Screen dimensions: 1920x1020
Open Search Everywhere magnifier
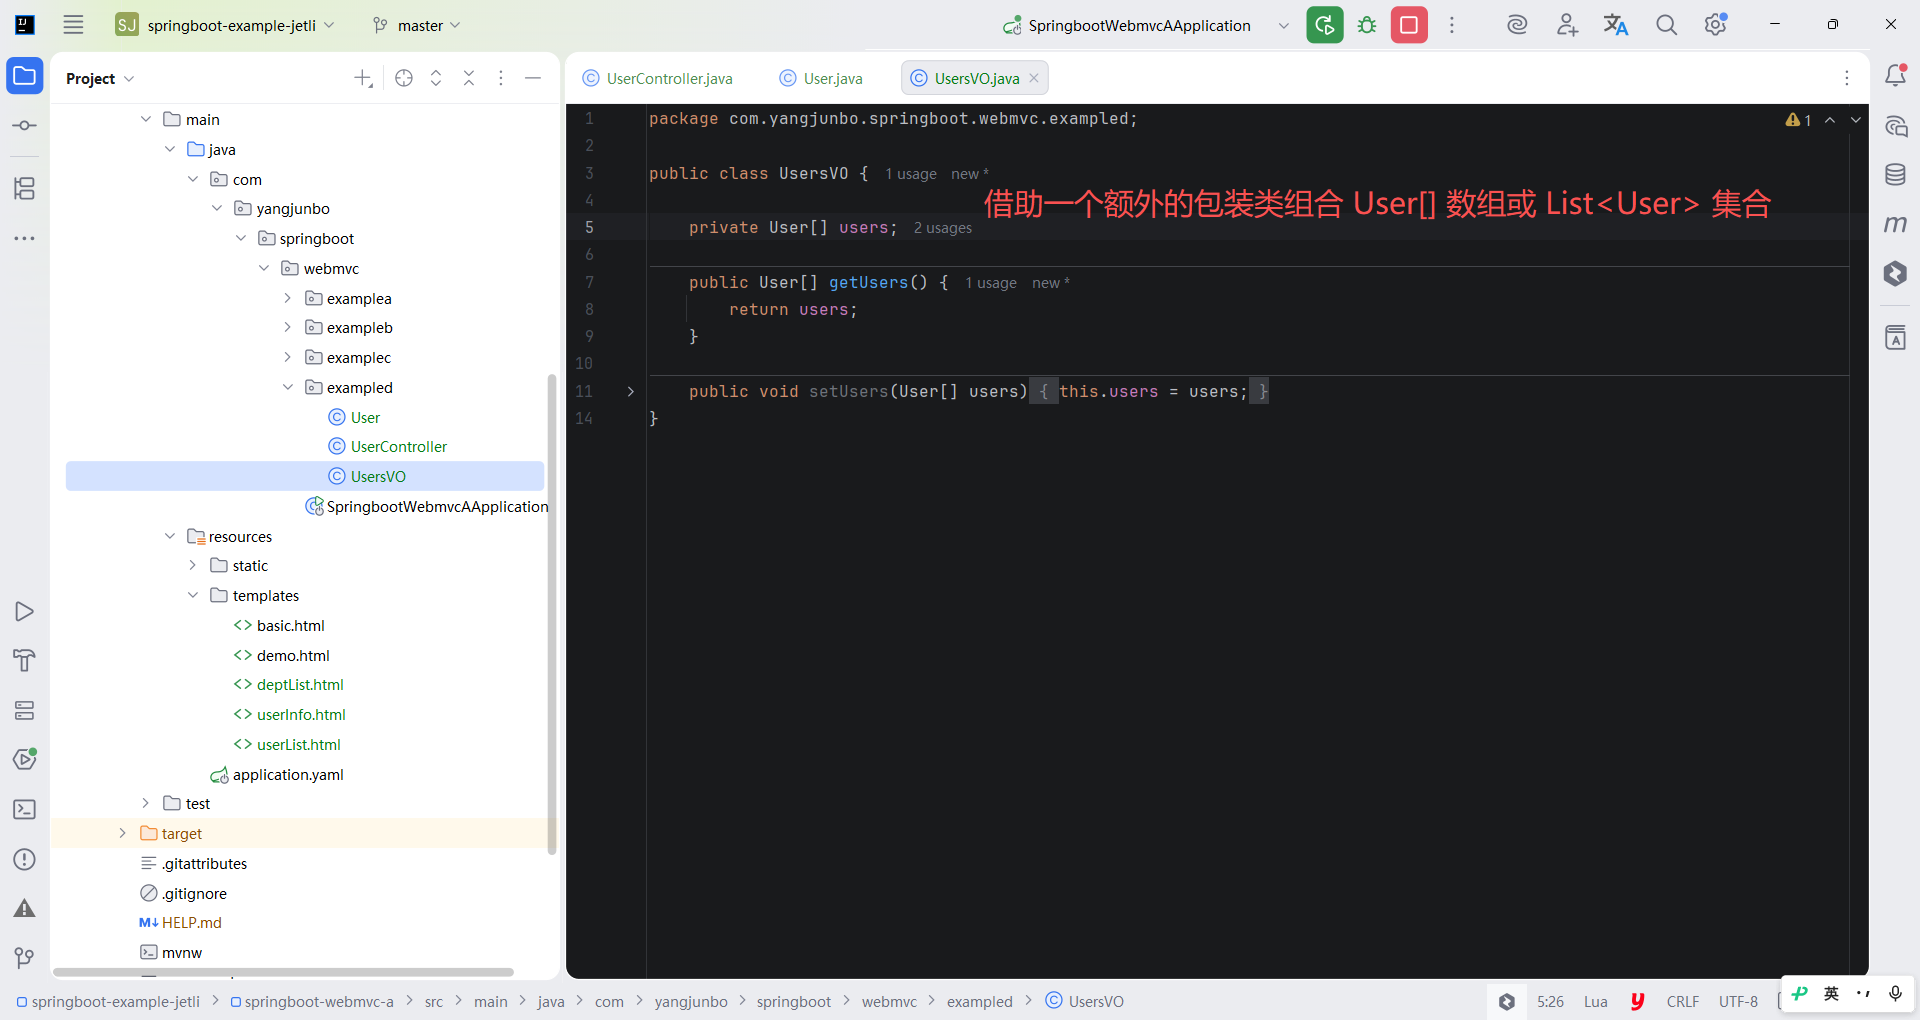[1666, 25]
